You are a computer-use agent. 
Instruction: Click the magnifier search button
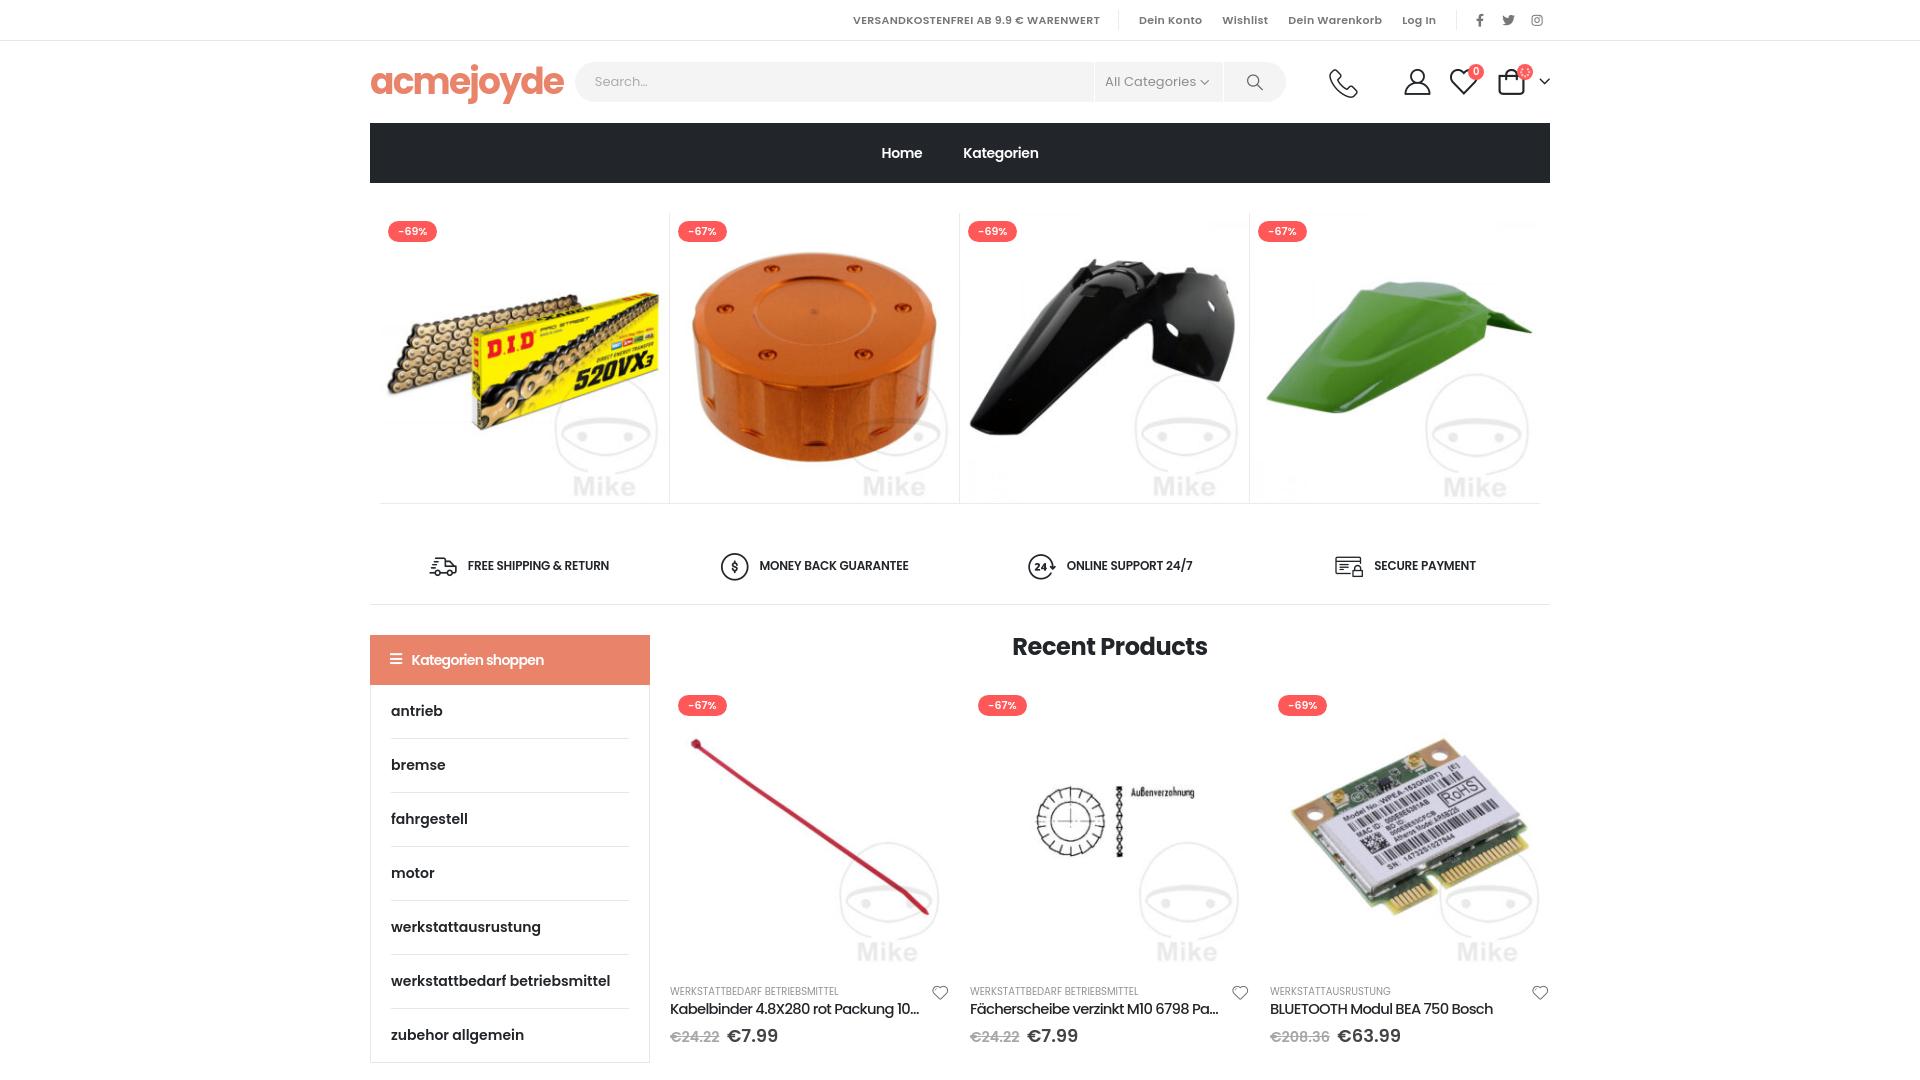1254,82
